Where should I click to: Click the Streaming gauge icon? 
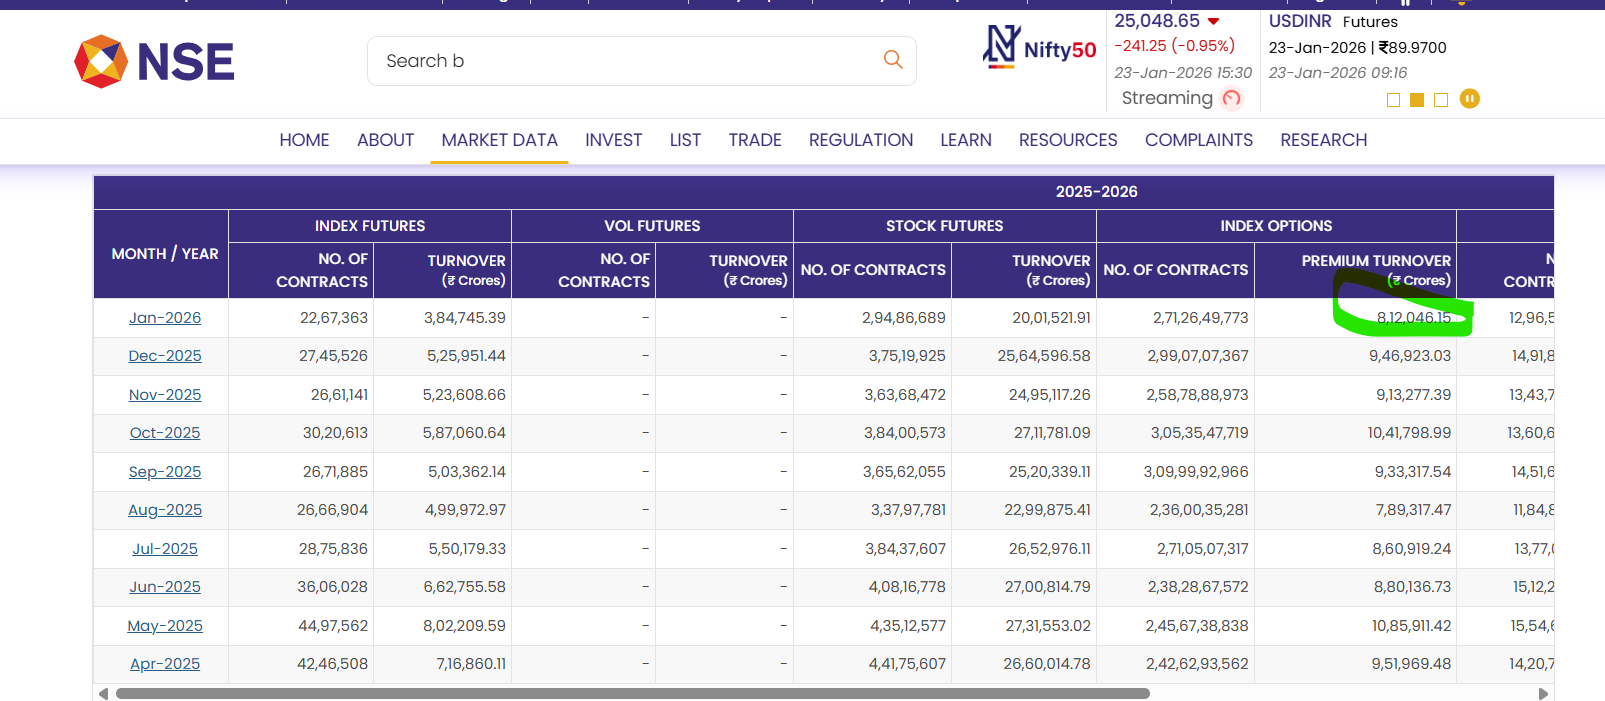pos(1232,98)
